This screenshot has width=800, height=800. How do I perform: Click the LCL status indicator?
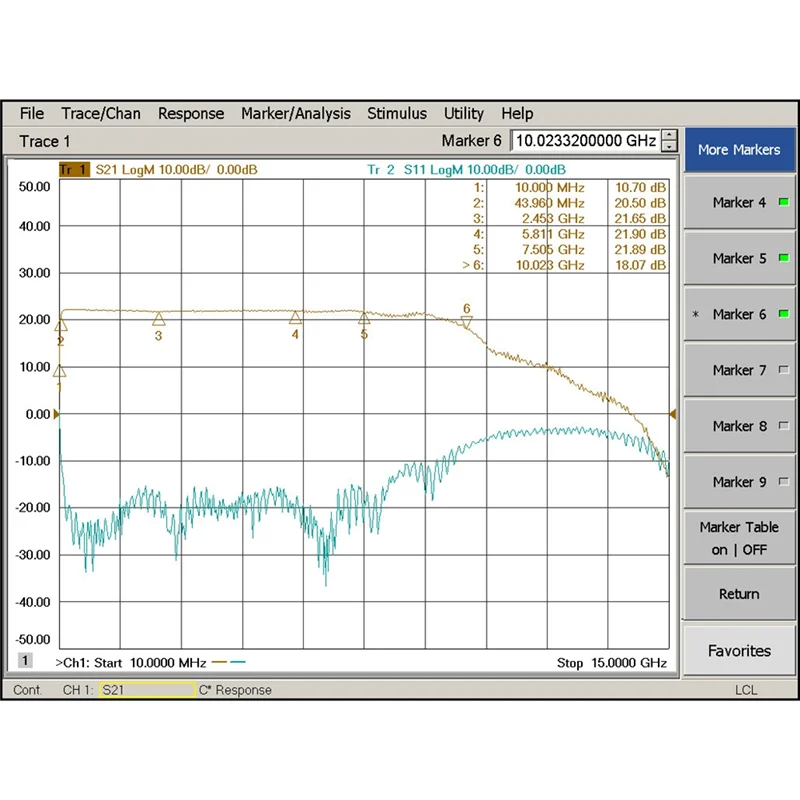tap(746, 690)
